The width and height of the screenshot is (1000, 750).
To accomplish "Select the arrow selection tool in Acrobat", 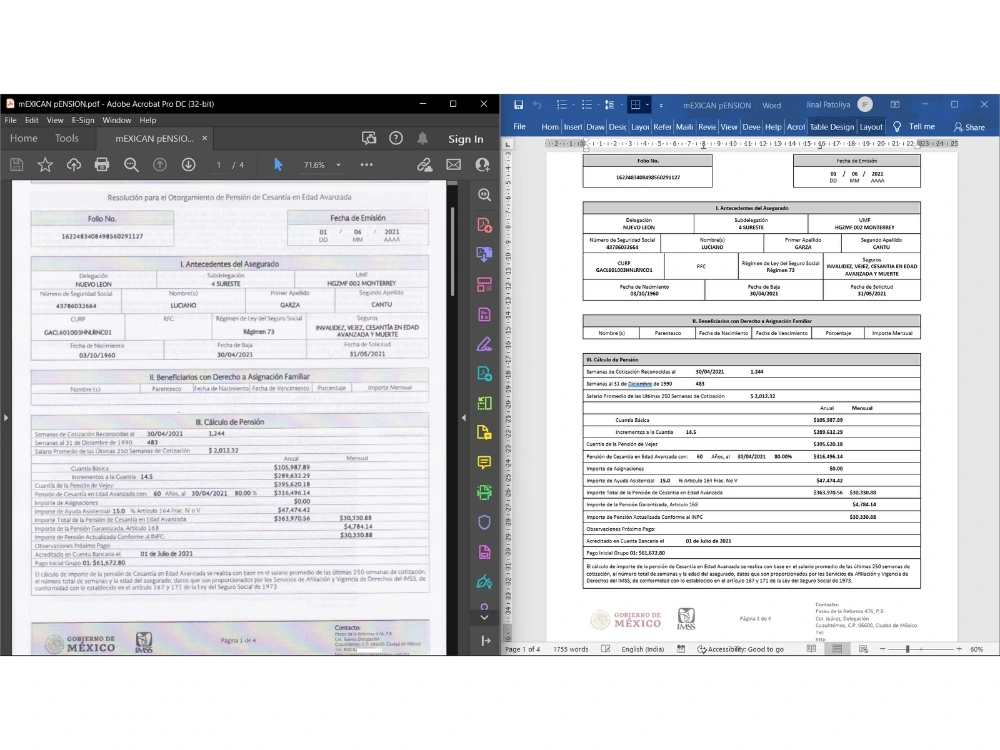I will pyautogui.click(x=277, y=165).
